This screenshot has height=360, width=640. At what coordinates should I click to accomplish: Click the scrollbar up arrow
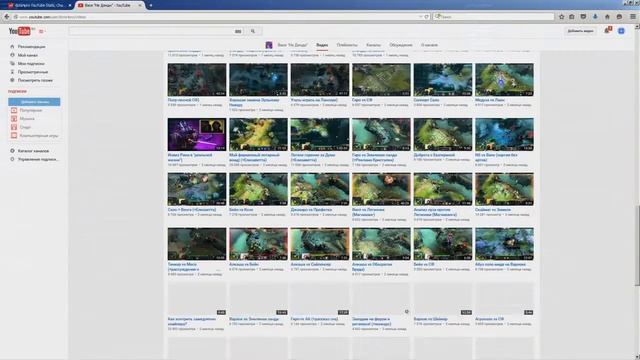click(x=637, y=27)
